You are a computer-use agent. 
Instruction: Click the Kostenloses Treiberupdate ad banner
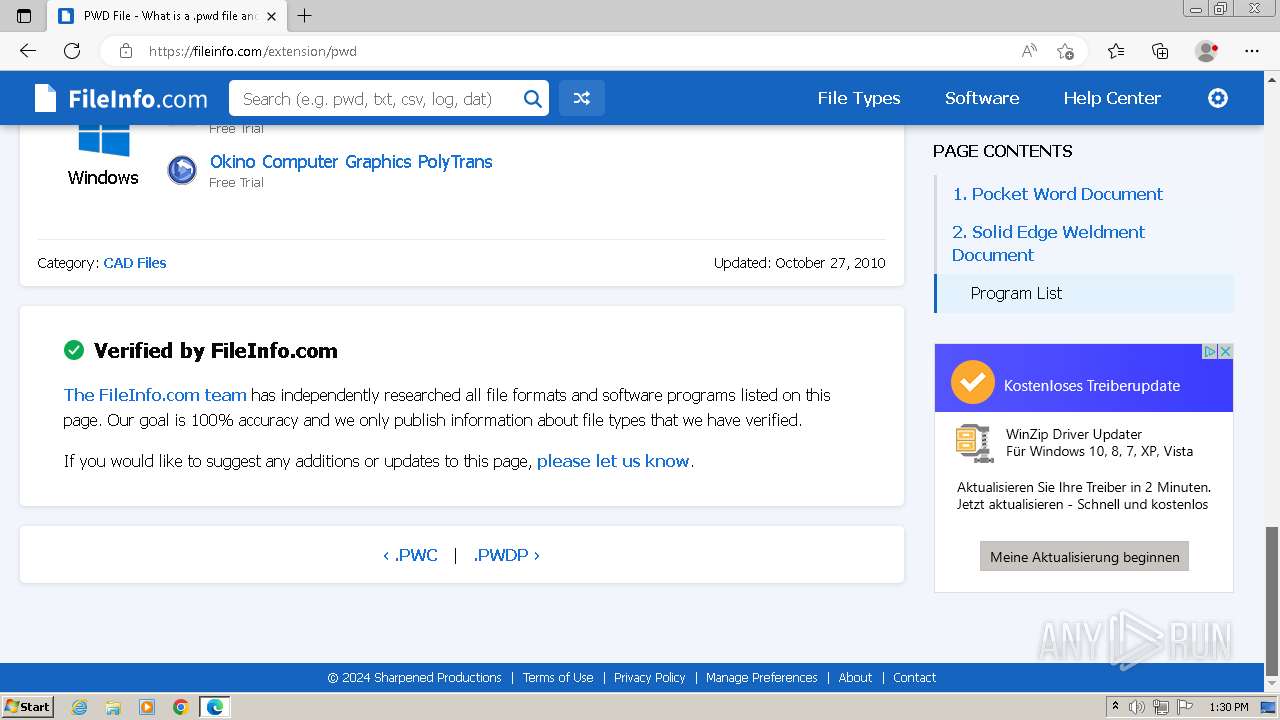1084,378
